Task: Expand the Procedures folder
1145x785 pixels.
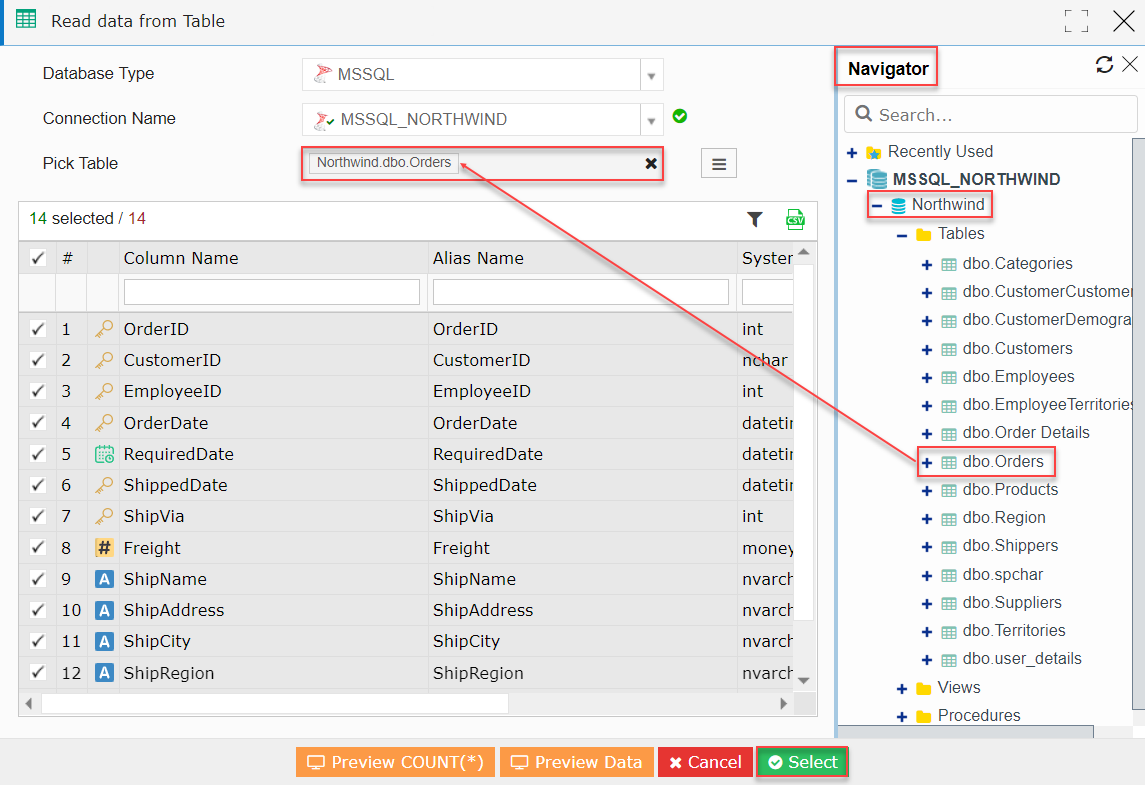Action: tap(902, 717)
